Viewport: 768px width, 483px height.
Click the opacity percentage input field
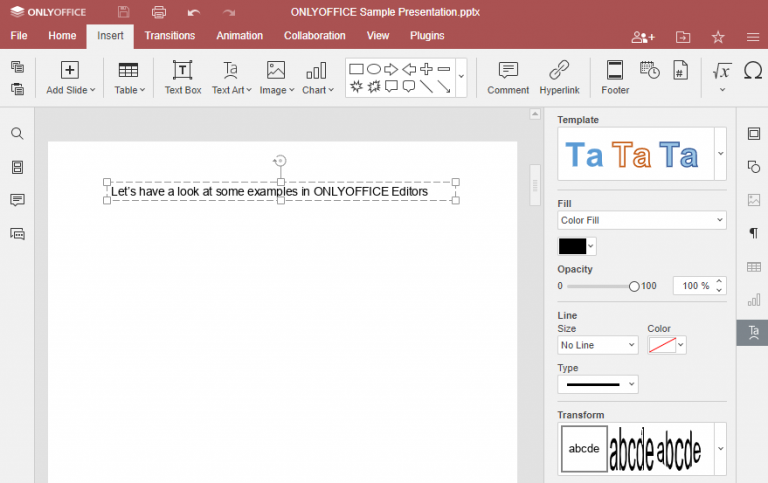(695, 286)
